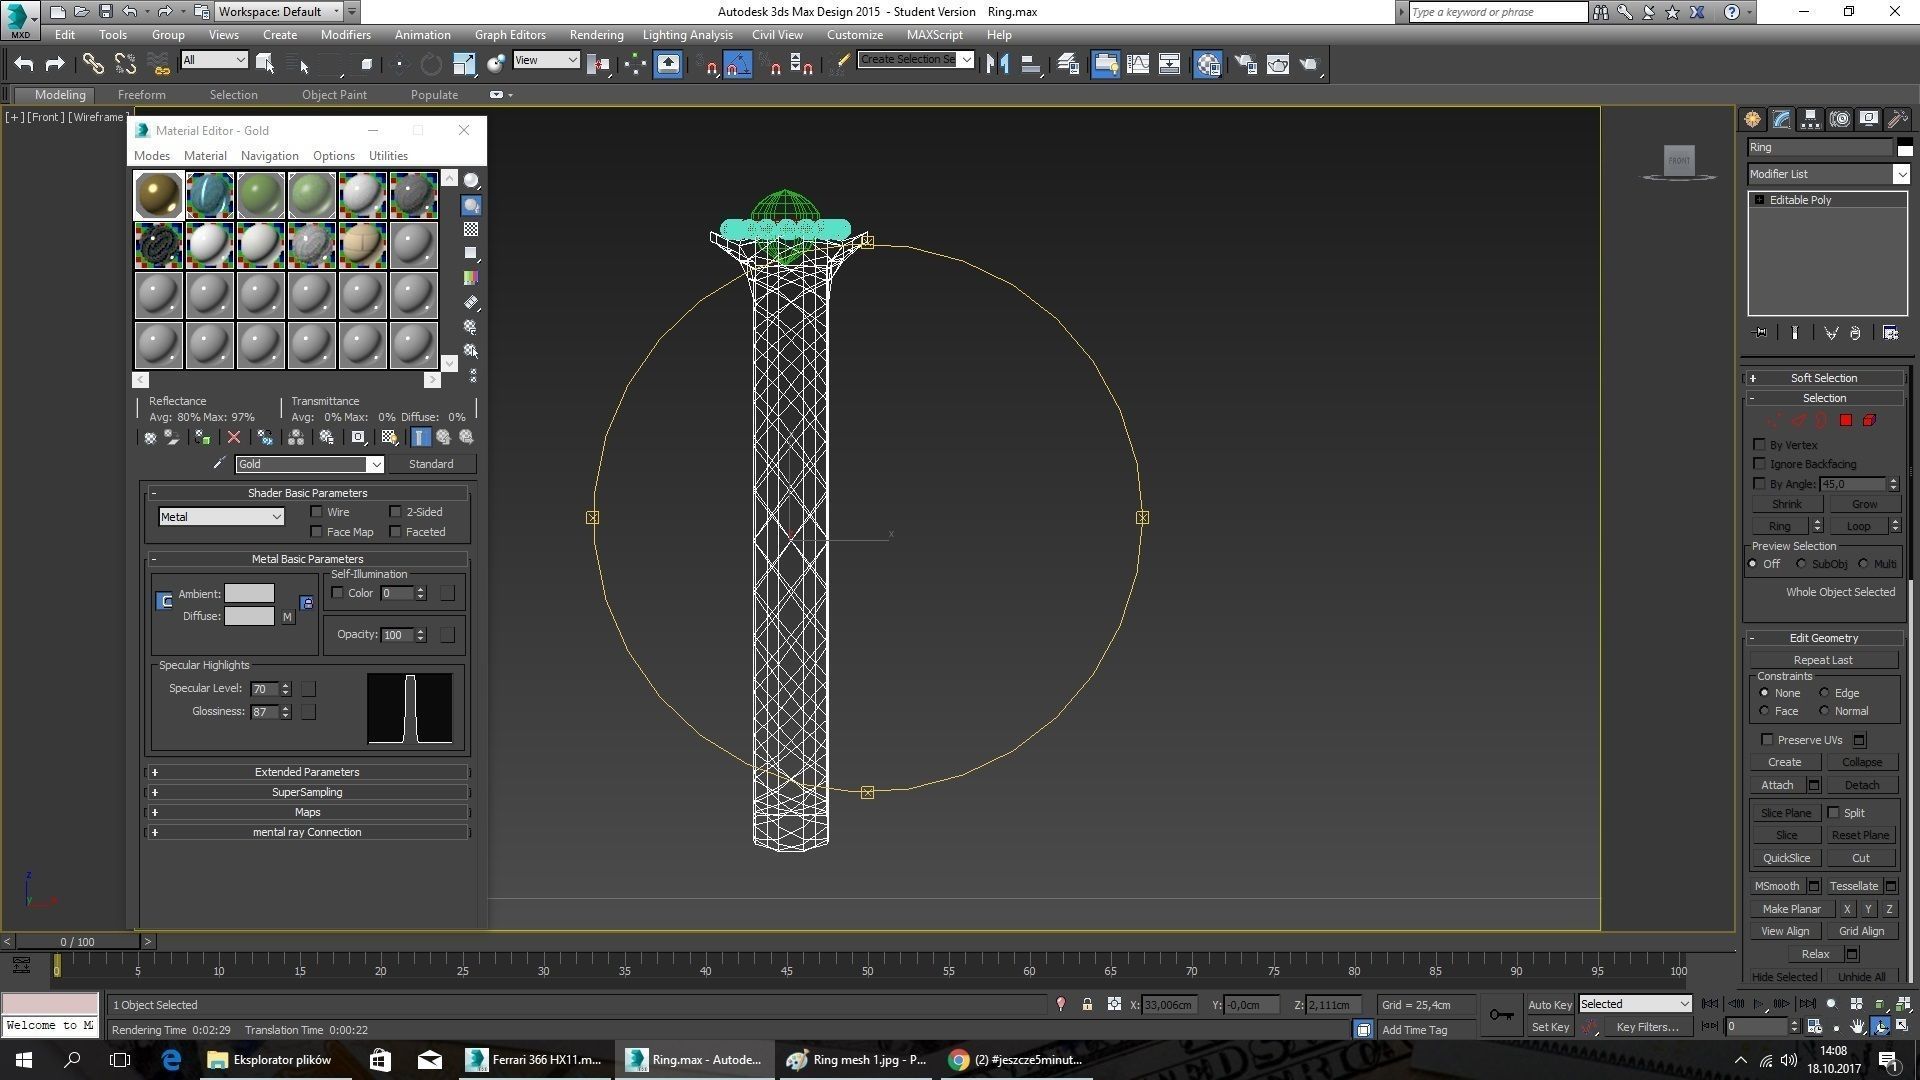
Task: Open Rendered Frame Window
Action: 1277,64
